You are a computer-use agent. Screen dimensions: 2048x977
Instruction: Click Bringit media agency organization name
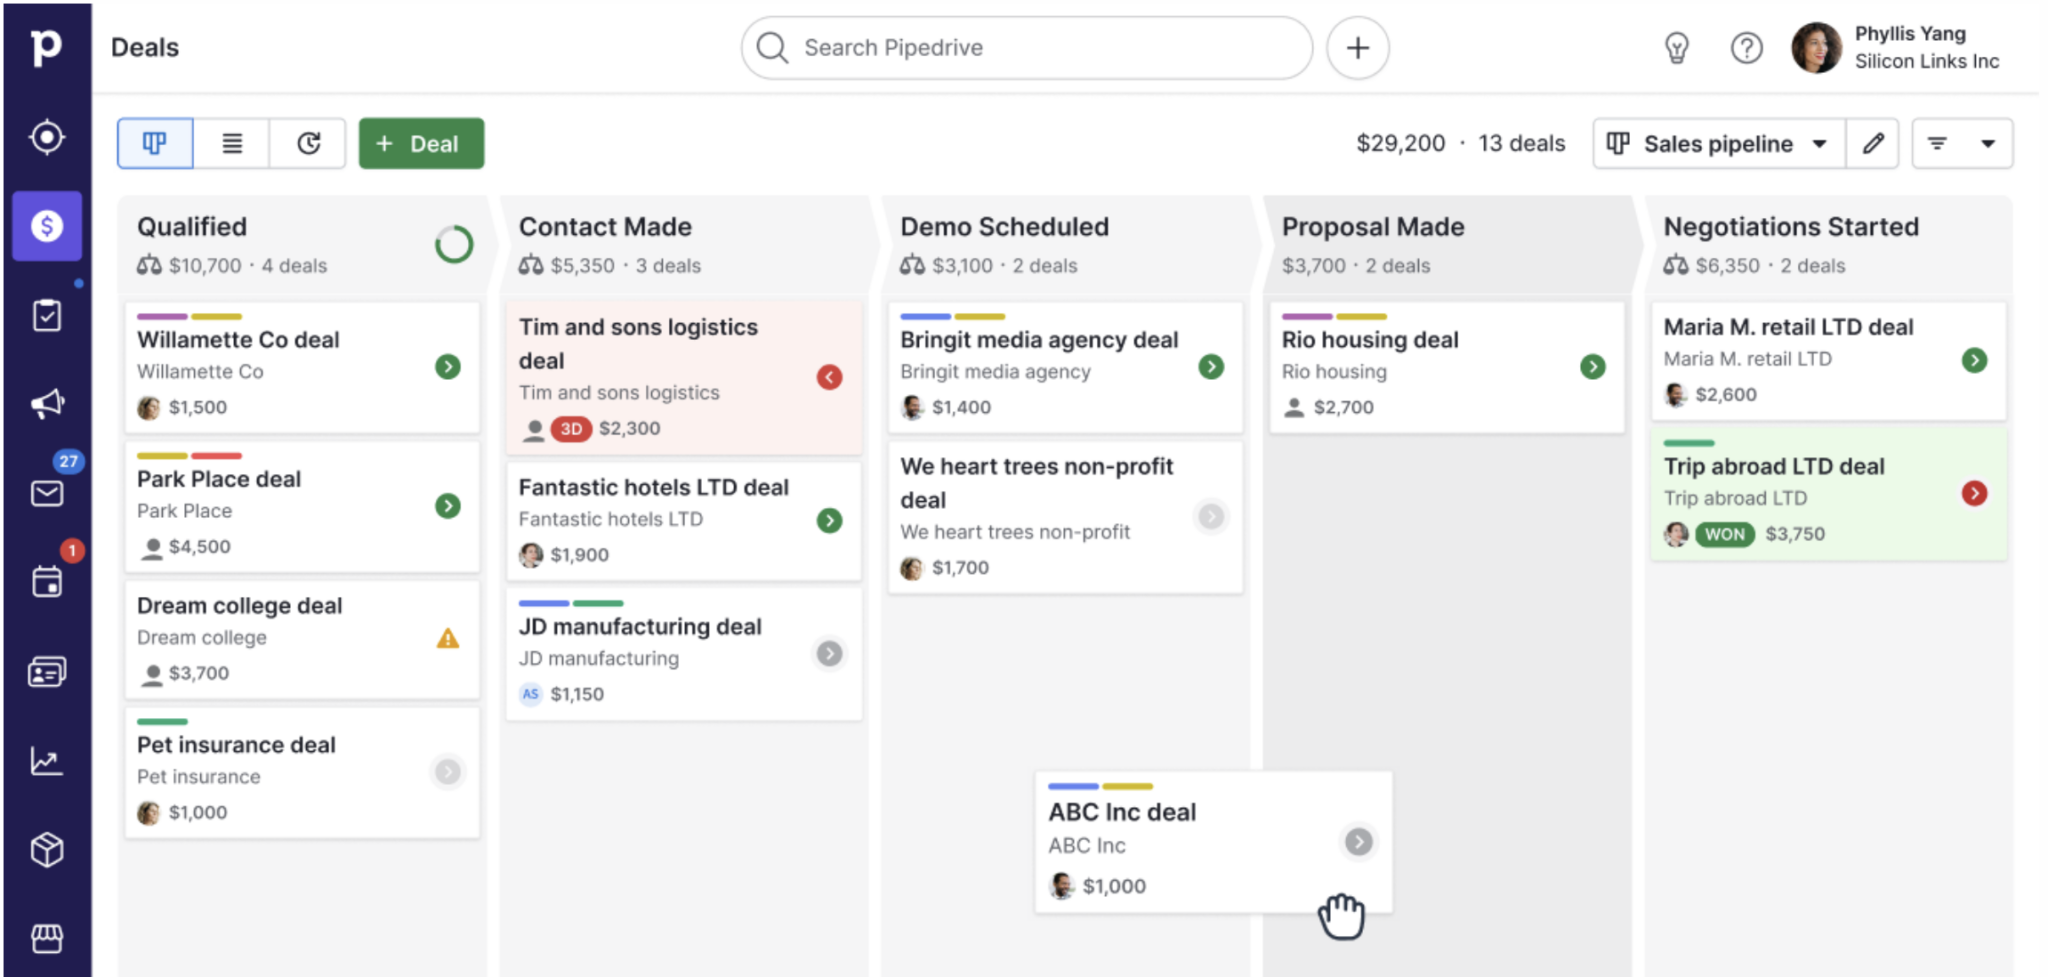point(995,372)
